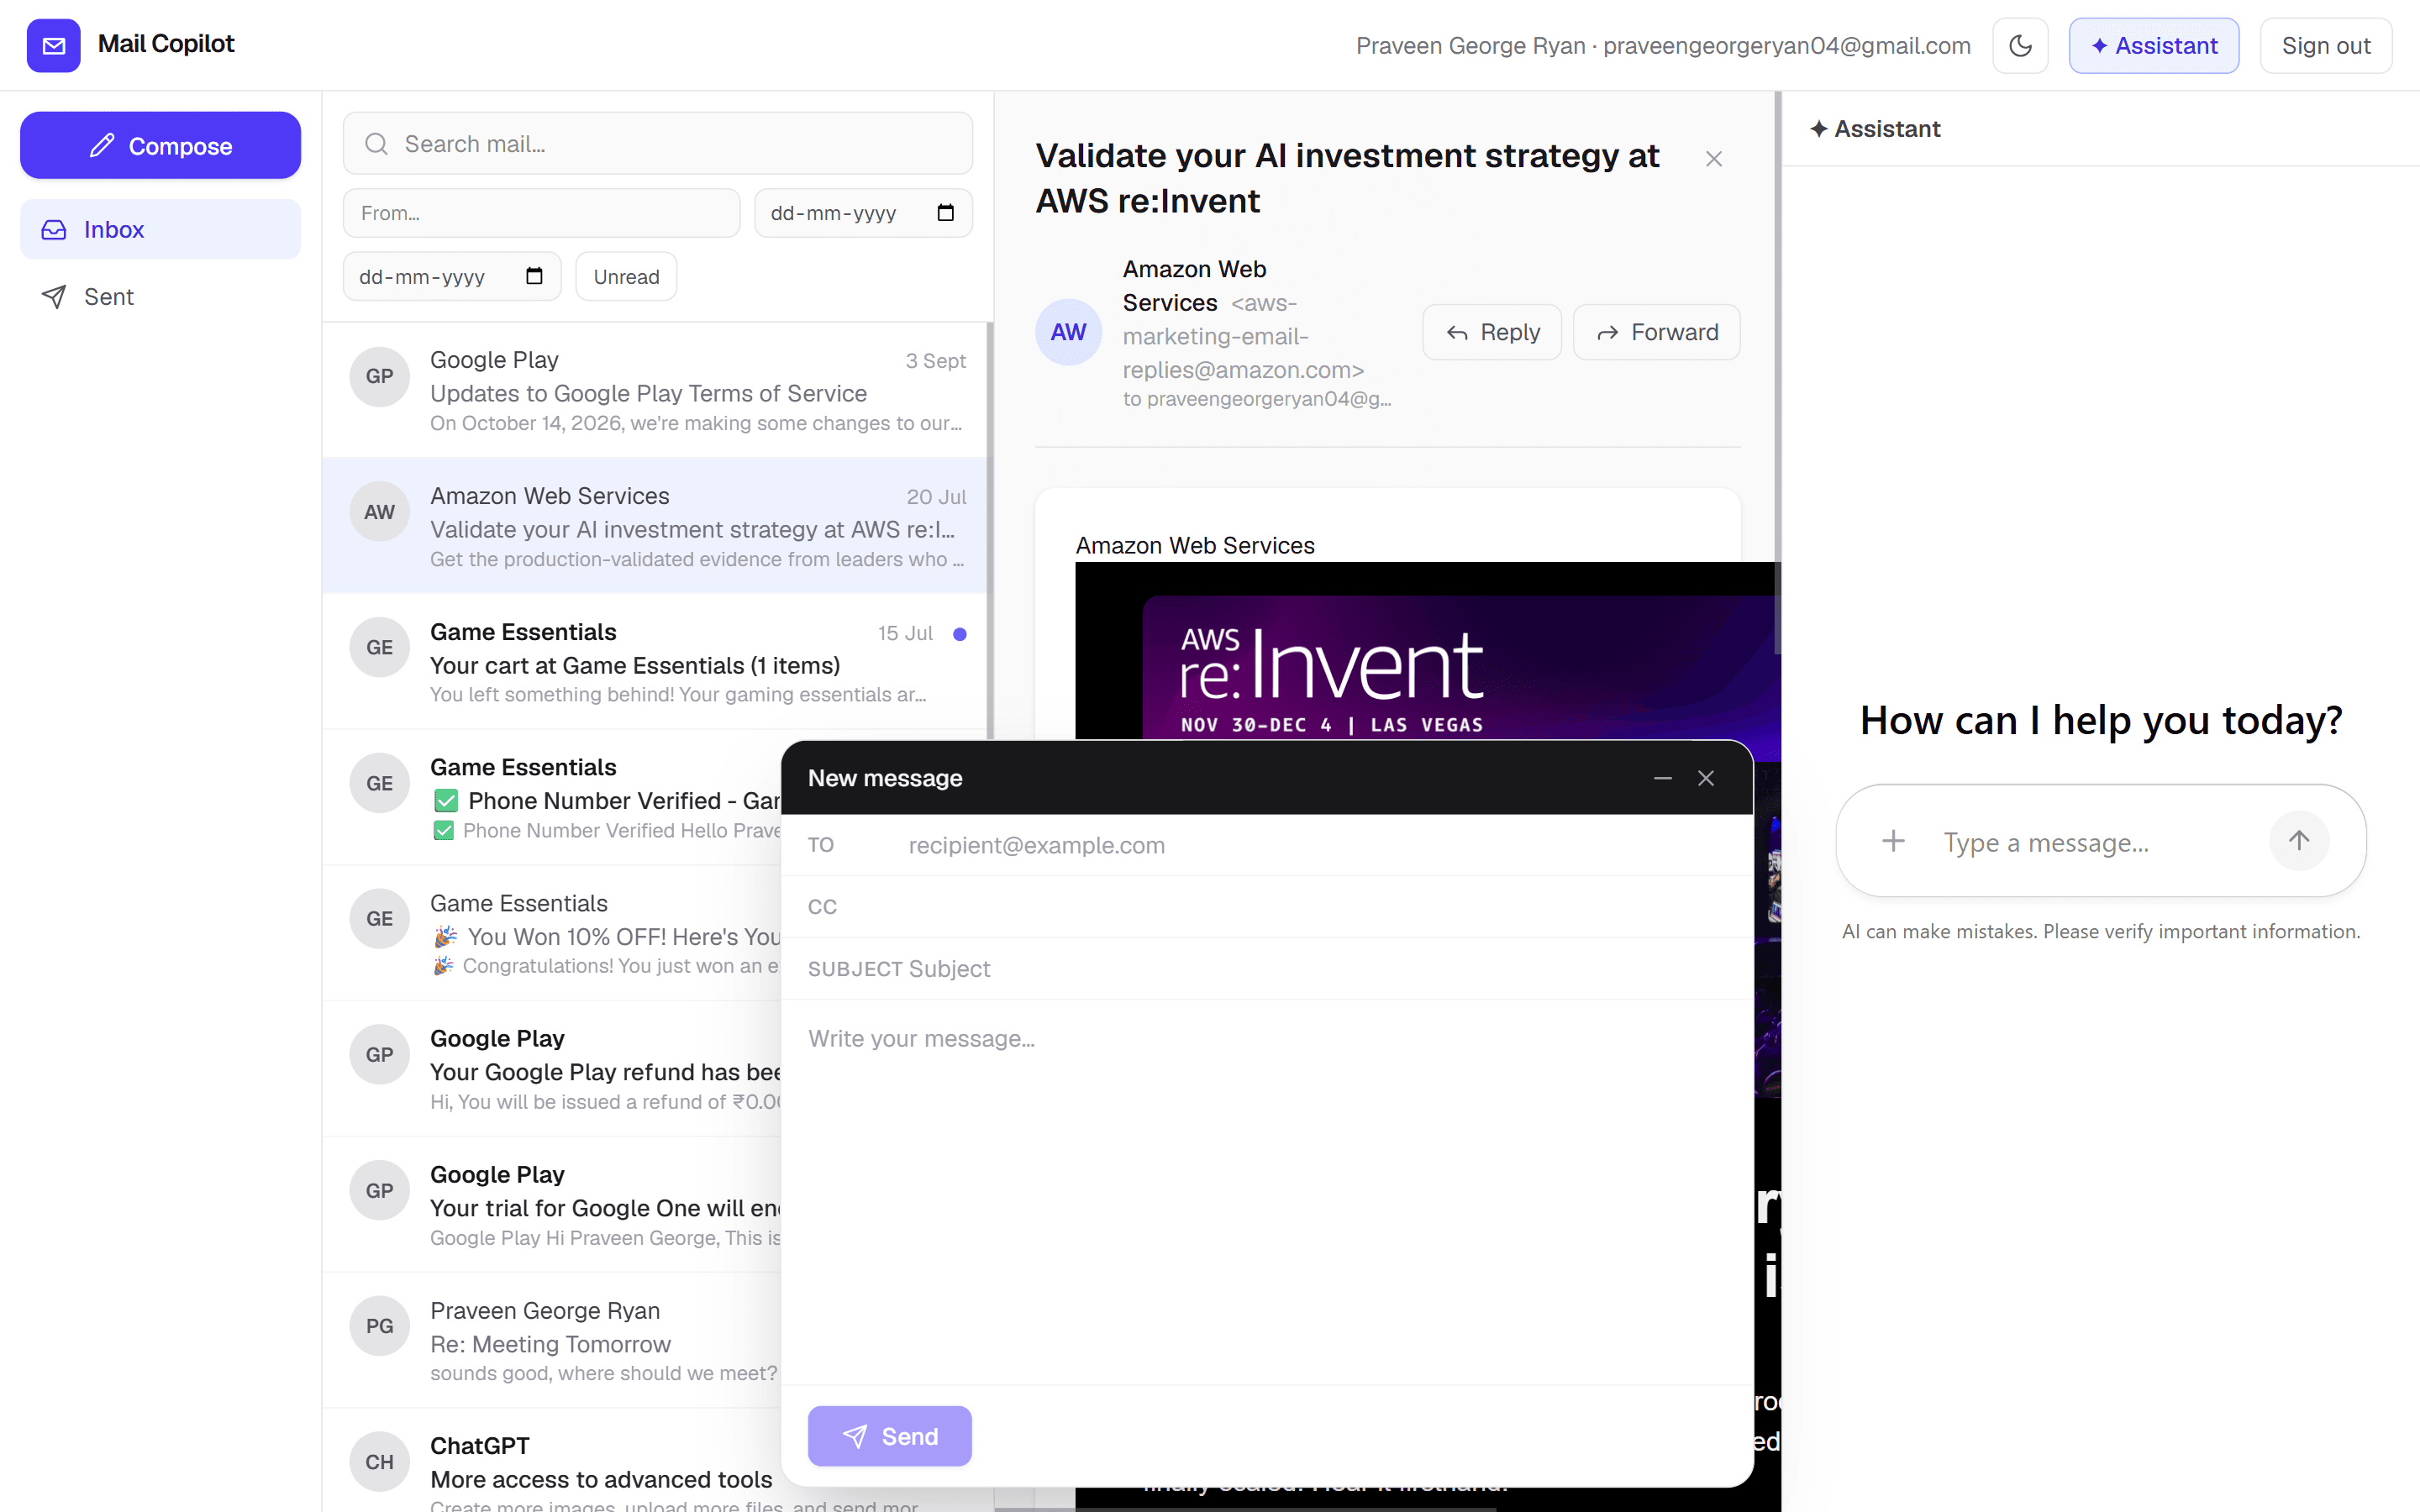2420x1512 pixels.
Task: Compose a new email
Action: [160, 146]
